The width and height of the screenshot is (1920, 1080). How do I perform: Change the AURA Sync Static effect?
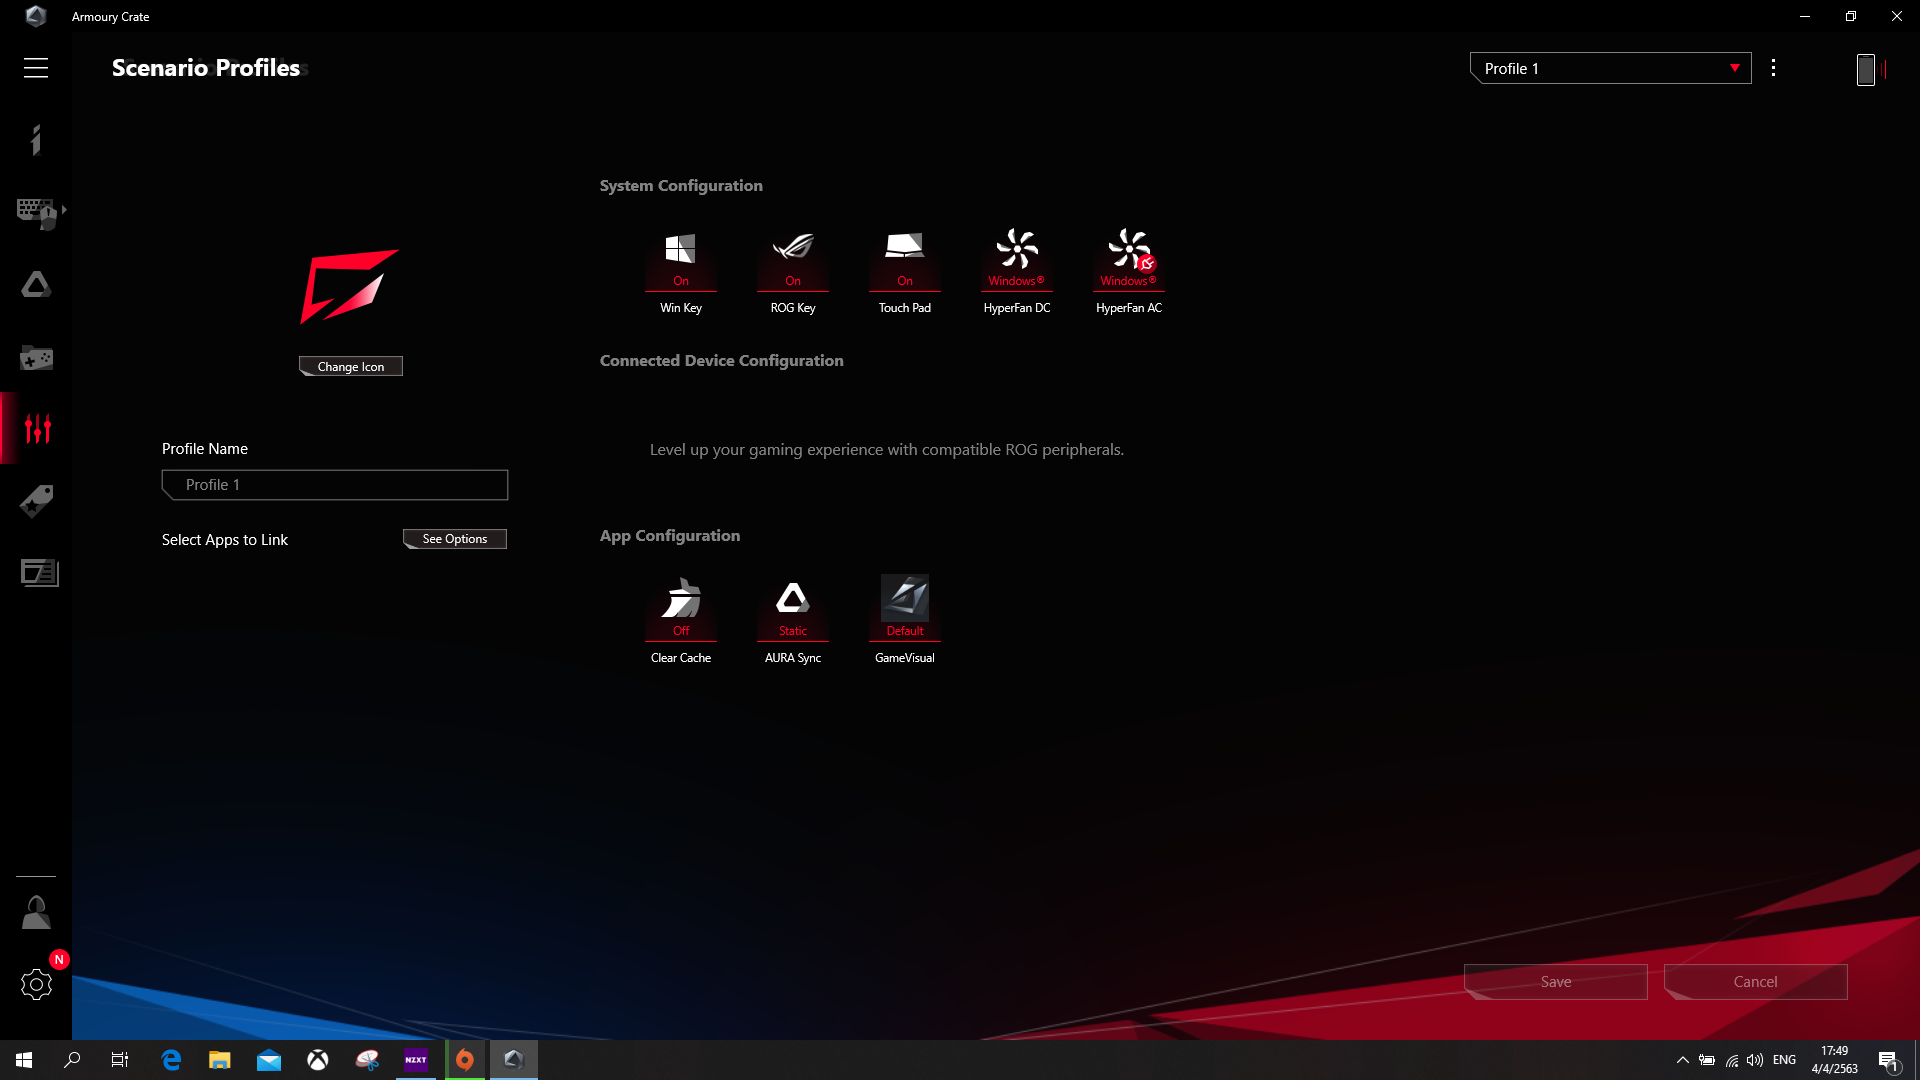pyautogui.click(x=793, y=621)
